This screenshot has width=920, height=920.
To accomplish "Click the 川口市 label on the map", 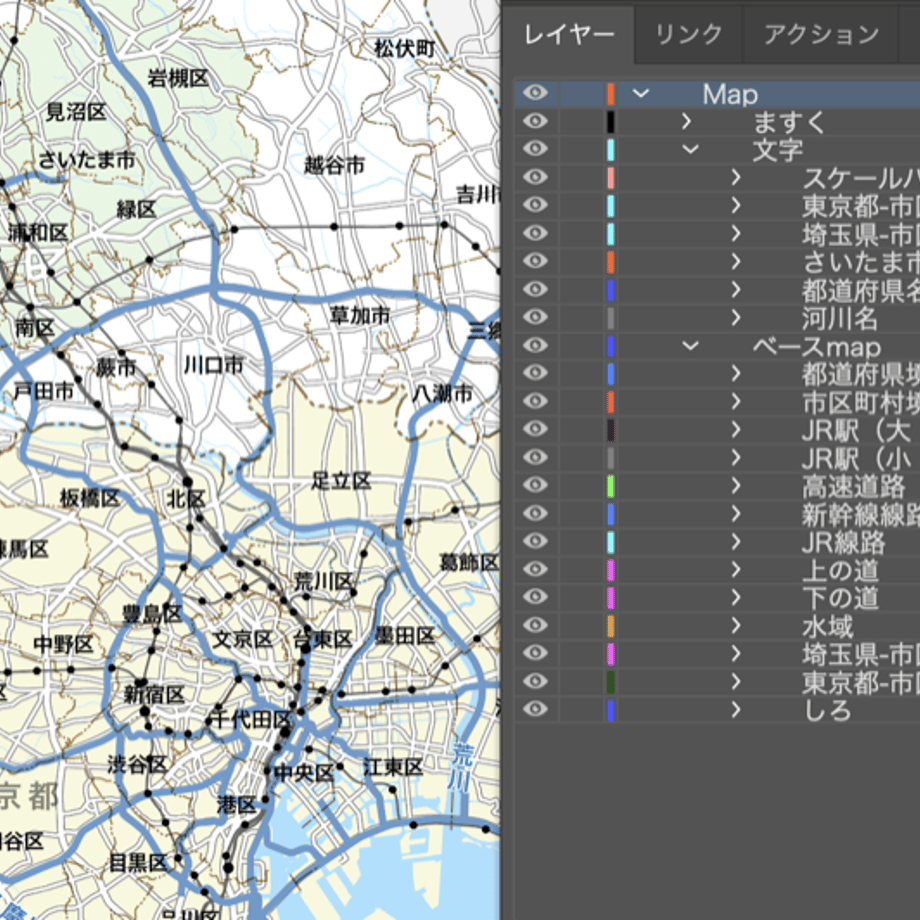I will (213, 365).
